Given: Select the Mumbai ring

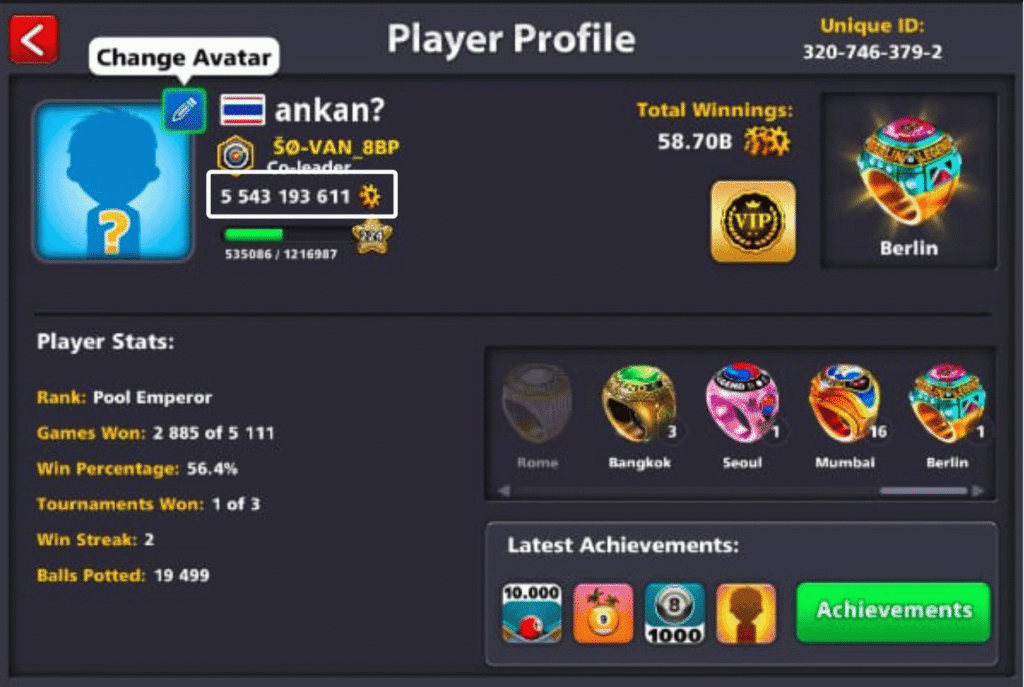Looking at the screenshot, I should point(846,417).
